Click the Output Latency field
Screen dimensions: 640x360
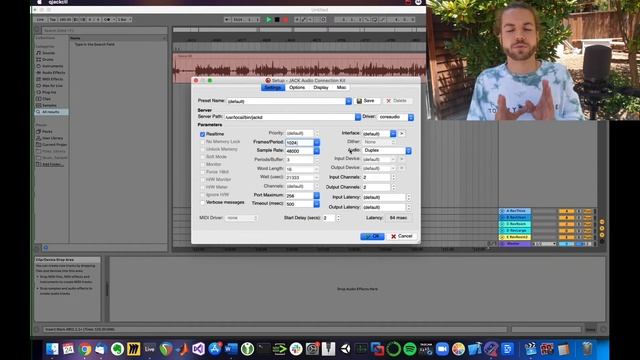384,207
